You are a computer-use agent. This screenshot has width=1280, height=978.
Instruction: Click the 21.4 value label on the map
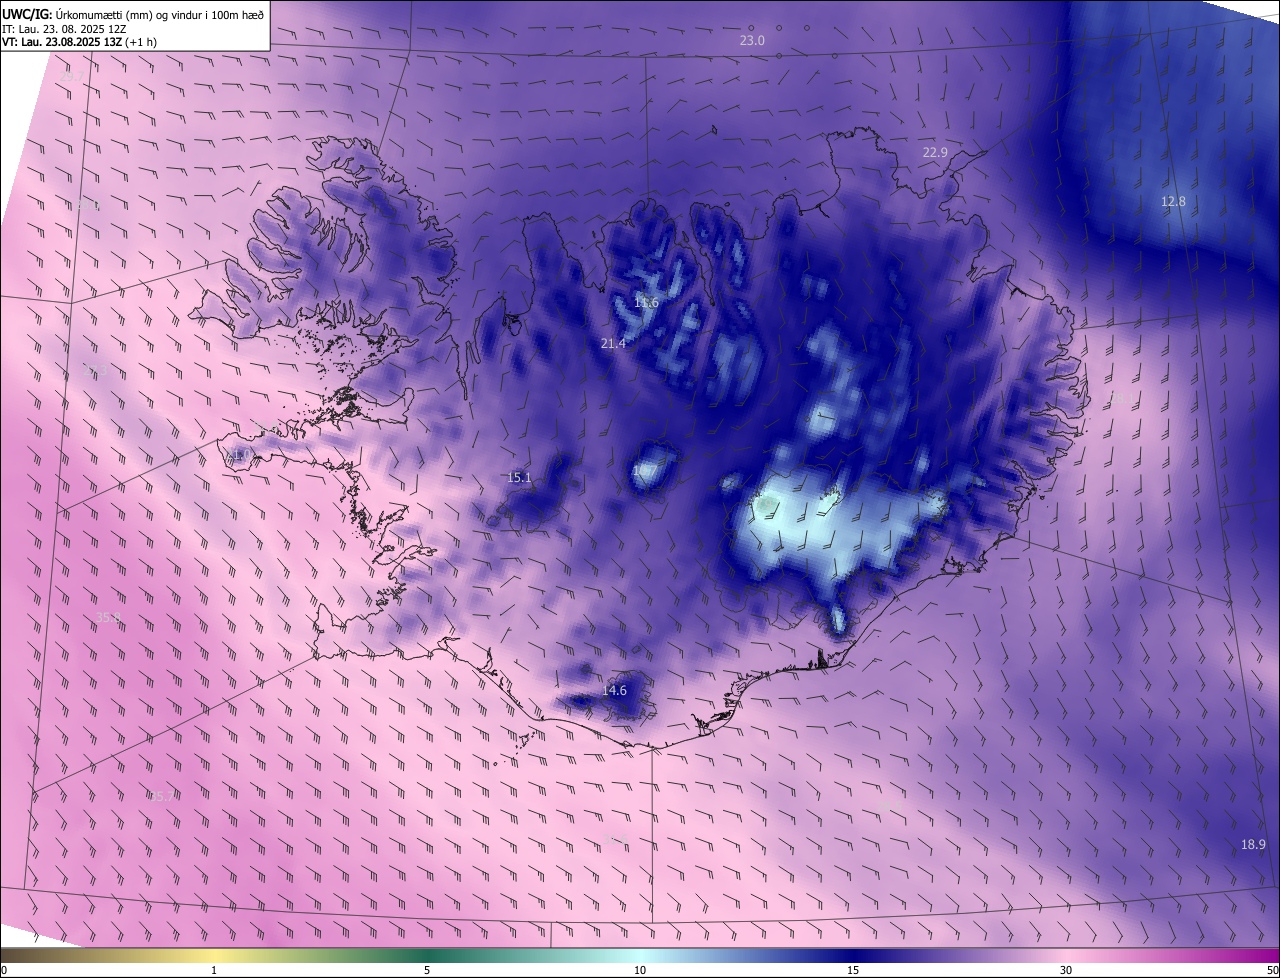coord(613,344)
